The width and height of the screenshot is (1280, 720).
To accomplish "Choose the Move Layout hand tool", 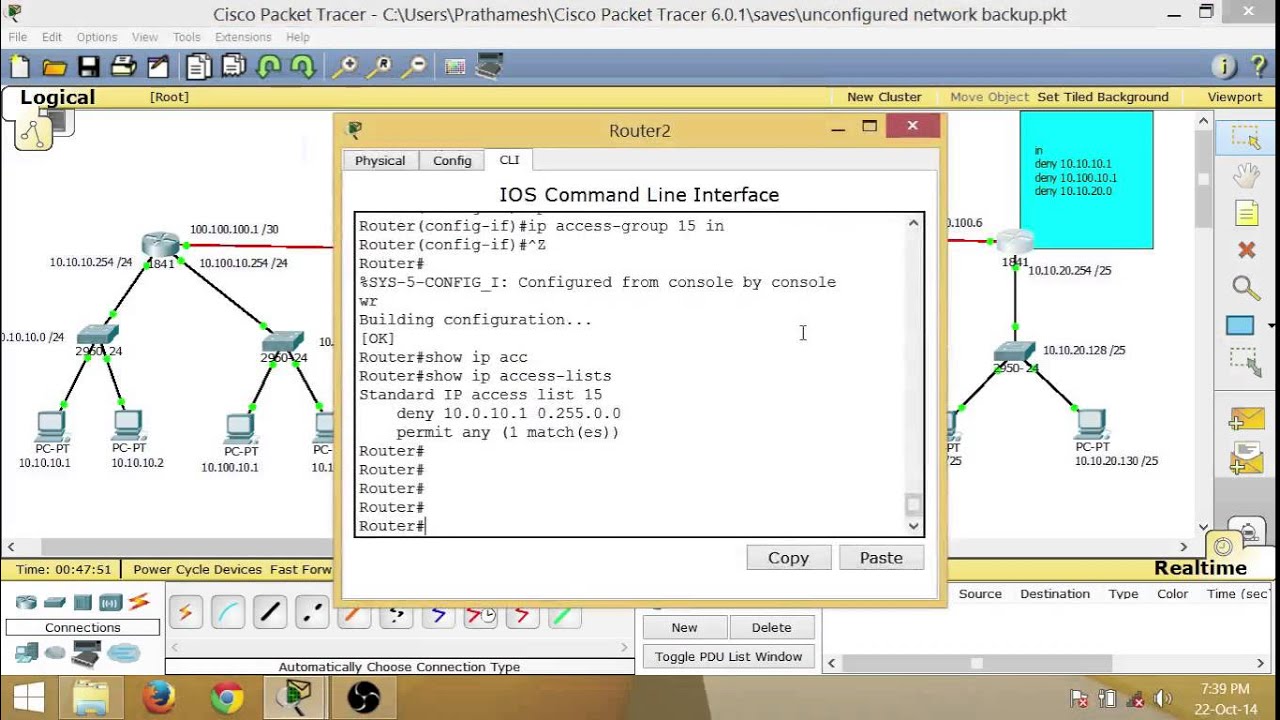I will (x=1246, y=176).
